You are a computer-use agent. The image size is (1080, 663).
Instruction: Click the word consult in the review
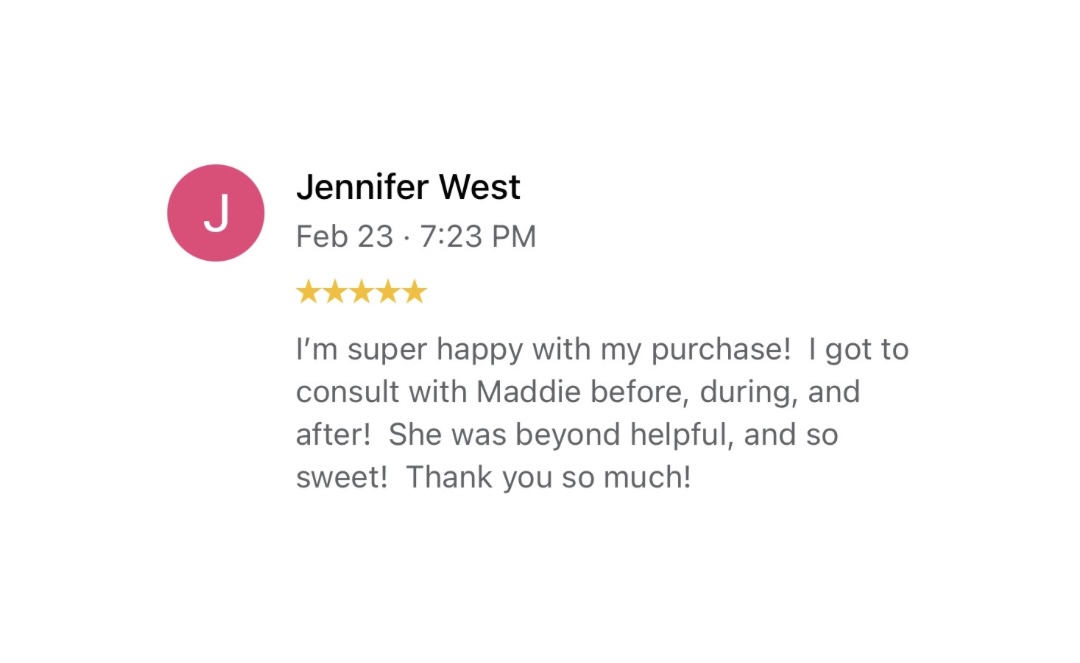[x=348, y=392]
